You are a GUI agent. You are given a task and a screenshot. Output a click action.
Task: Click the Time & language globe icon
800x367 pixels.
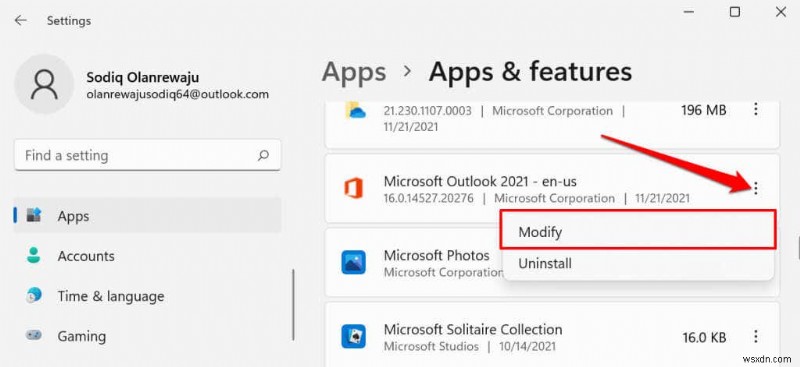coord(34,296)
